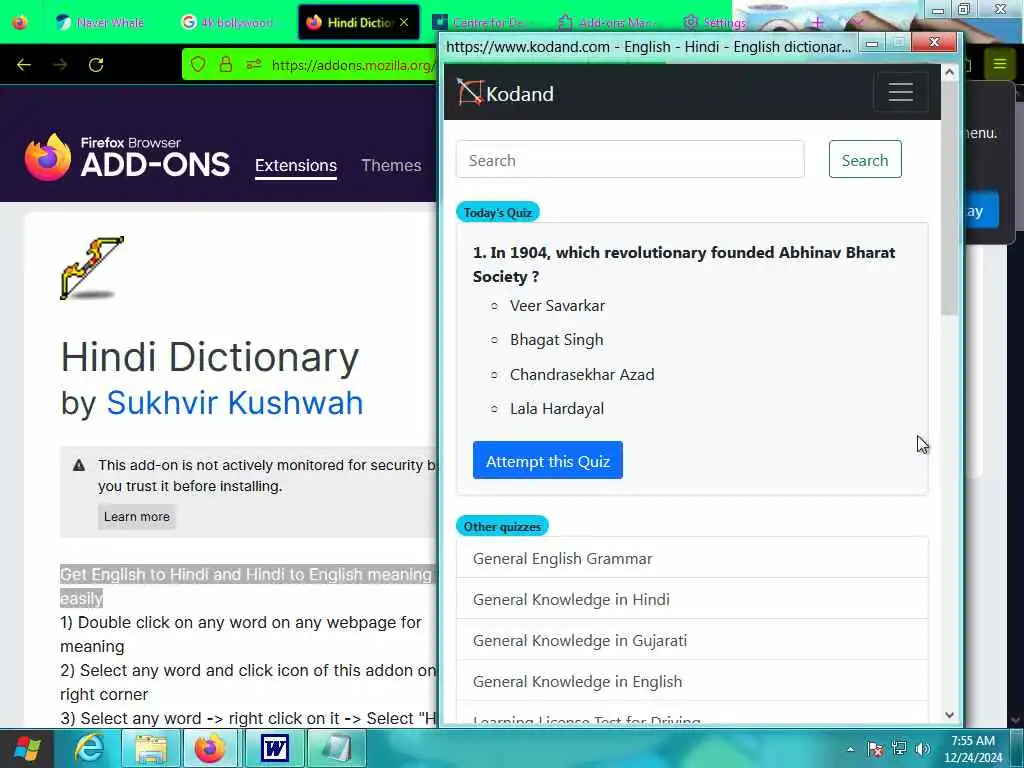Viewport: 1024px width, 768px height.
Task: Click the tracking protection shield icon
Action: [x=198, y=64]
